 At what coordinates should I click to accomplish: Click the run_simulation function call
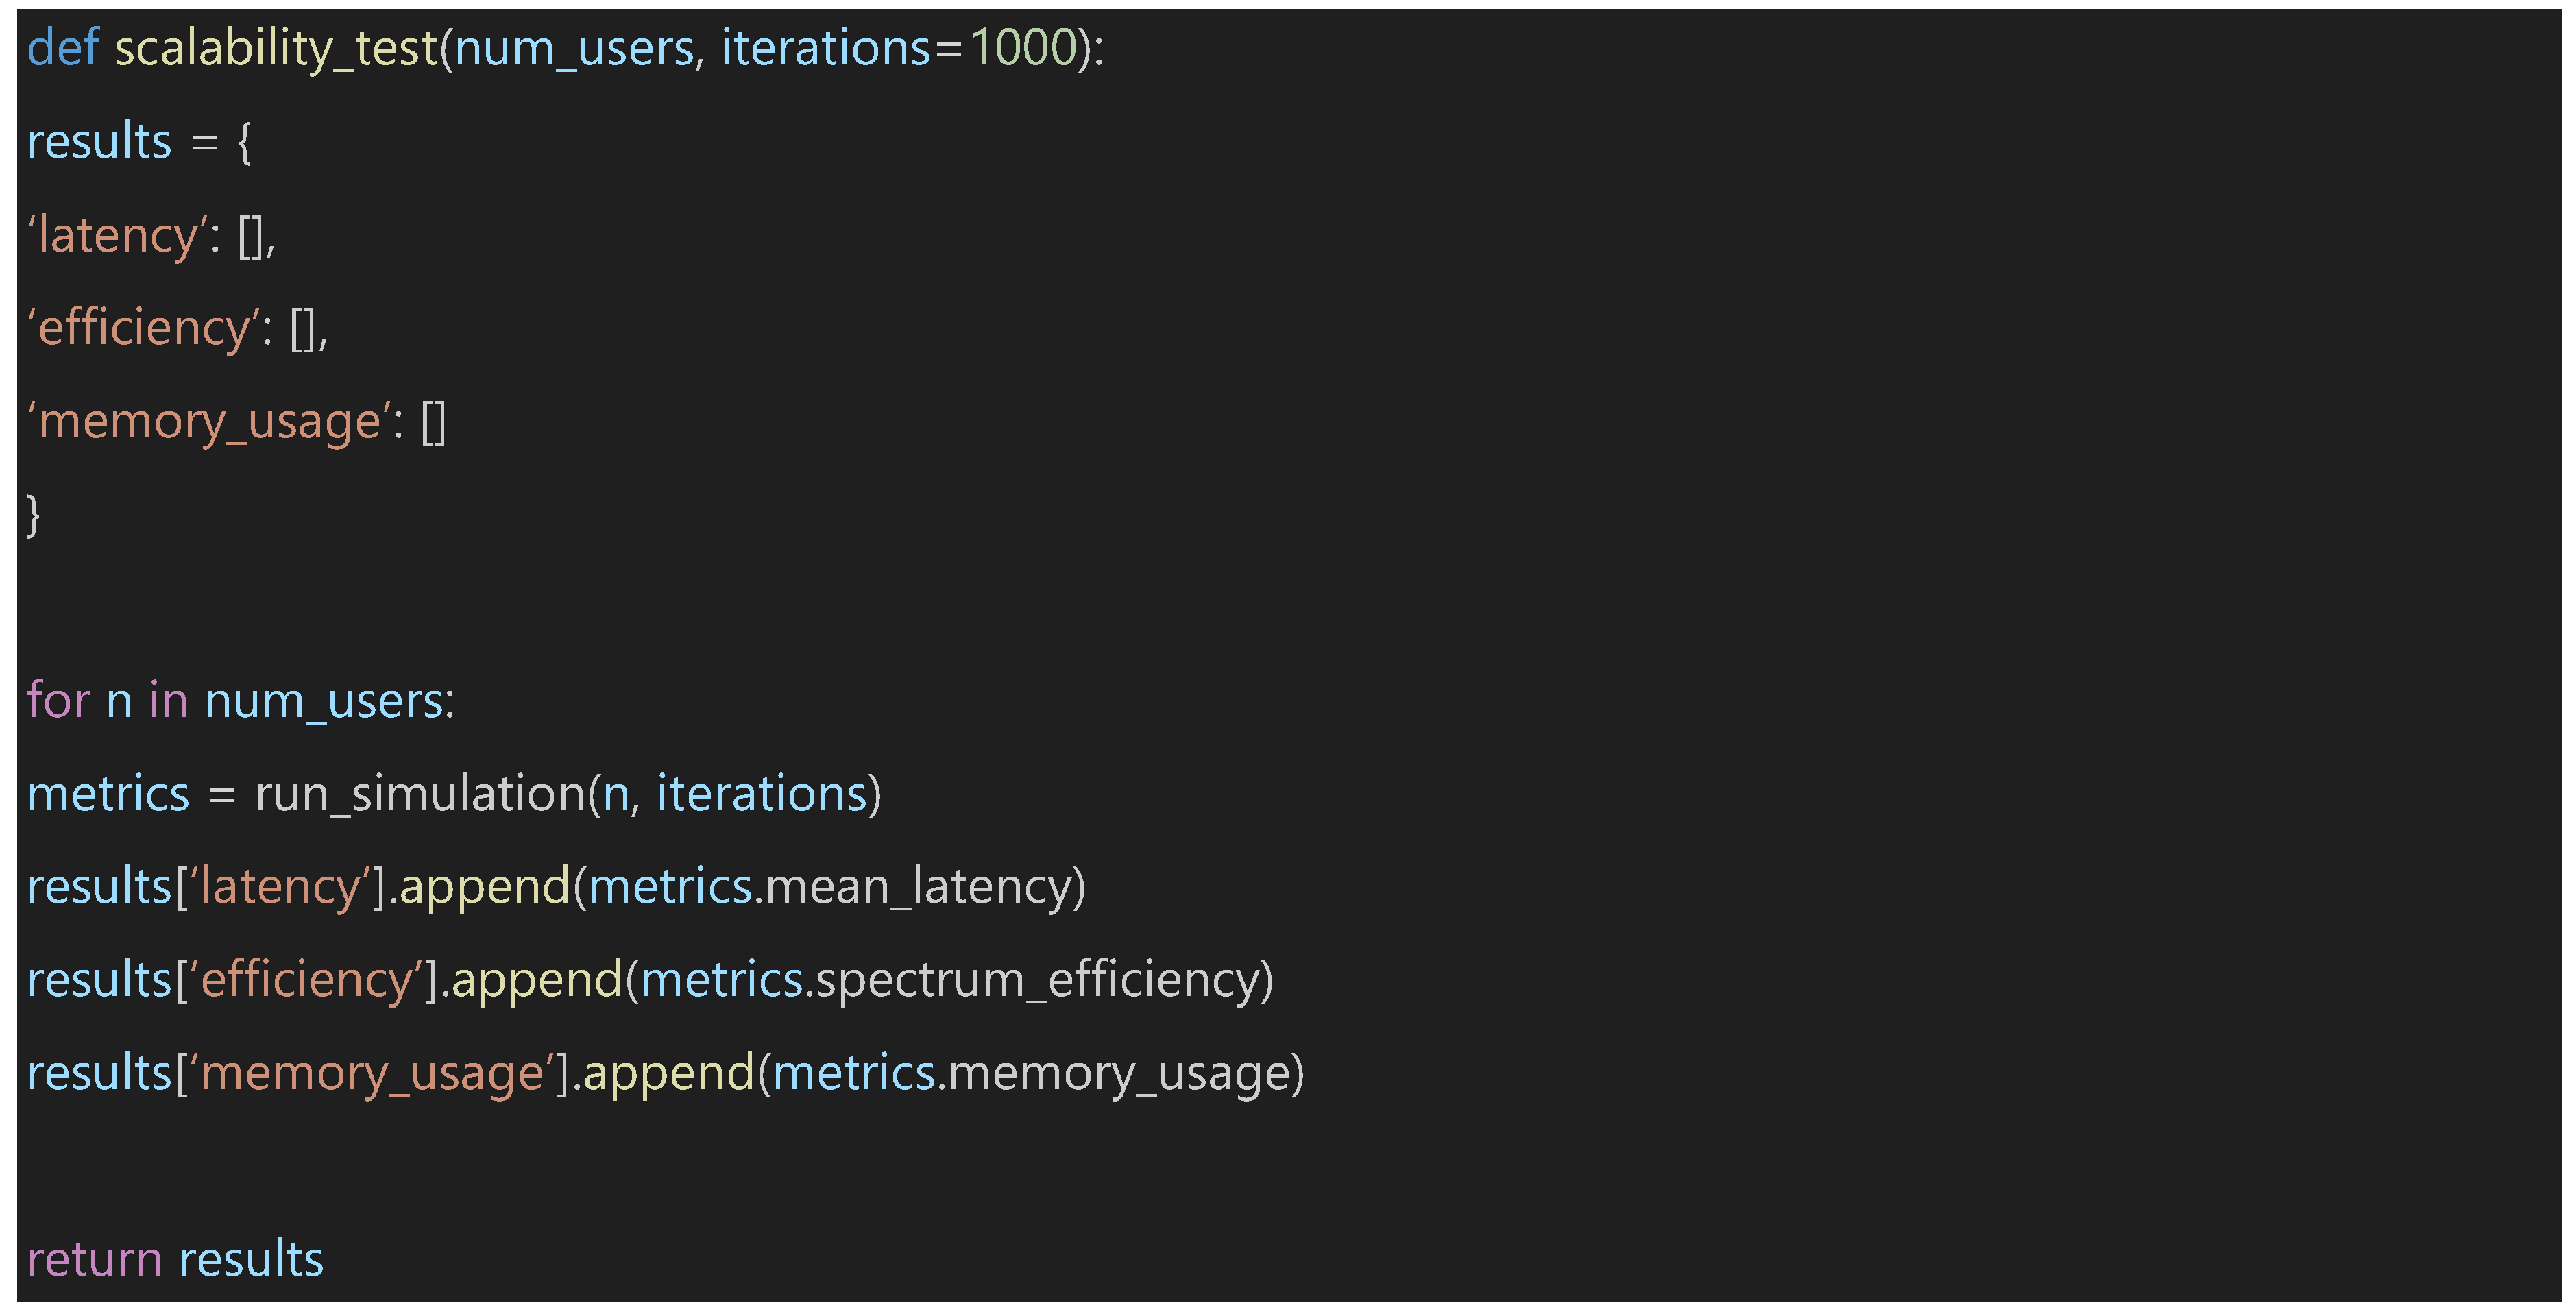coord(420,794)
